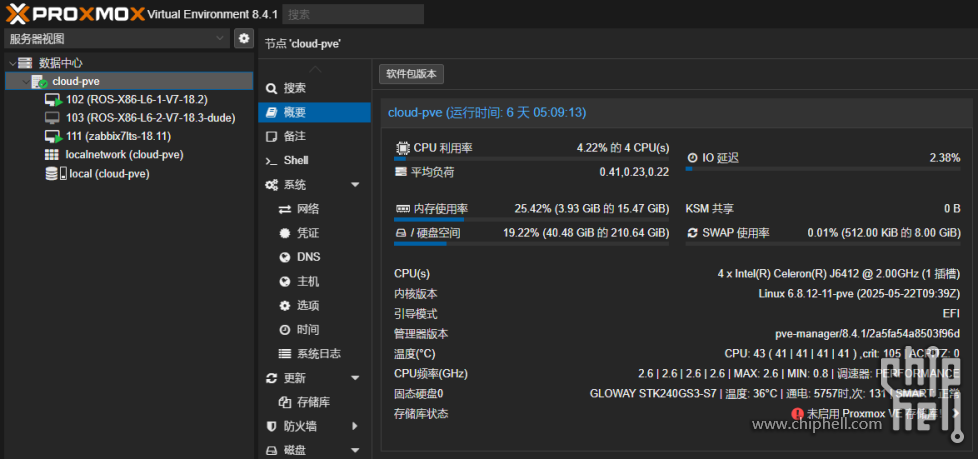Click the SWAP 使用率 refresh icon
The image size is (978, 459).
(692, 233)
